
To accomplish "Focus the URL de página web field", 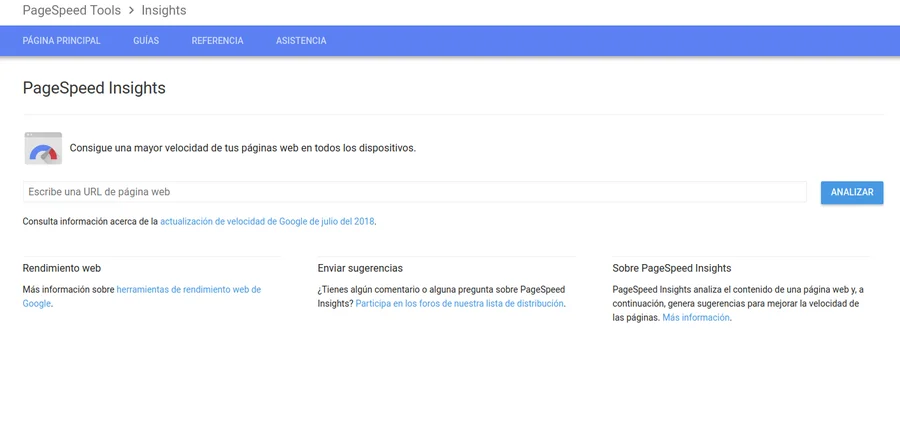I will coord(414,192).
